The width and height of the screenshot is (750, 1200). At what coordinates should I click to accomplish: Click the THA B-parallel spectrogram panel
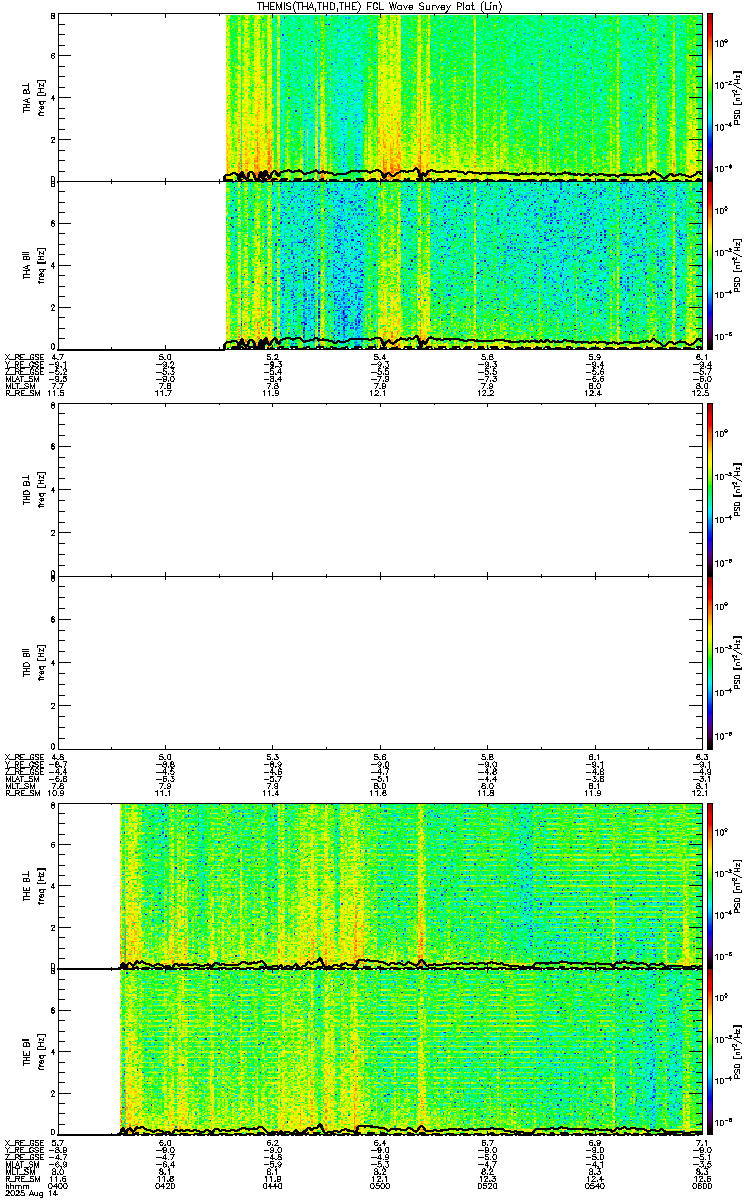click(x=380, y=265)
